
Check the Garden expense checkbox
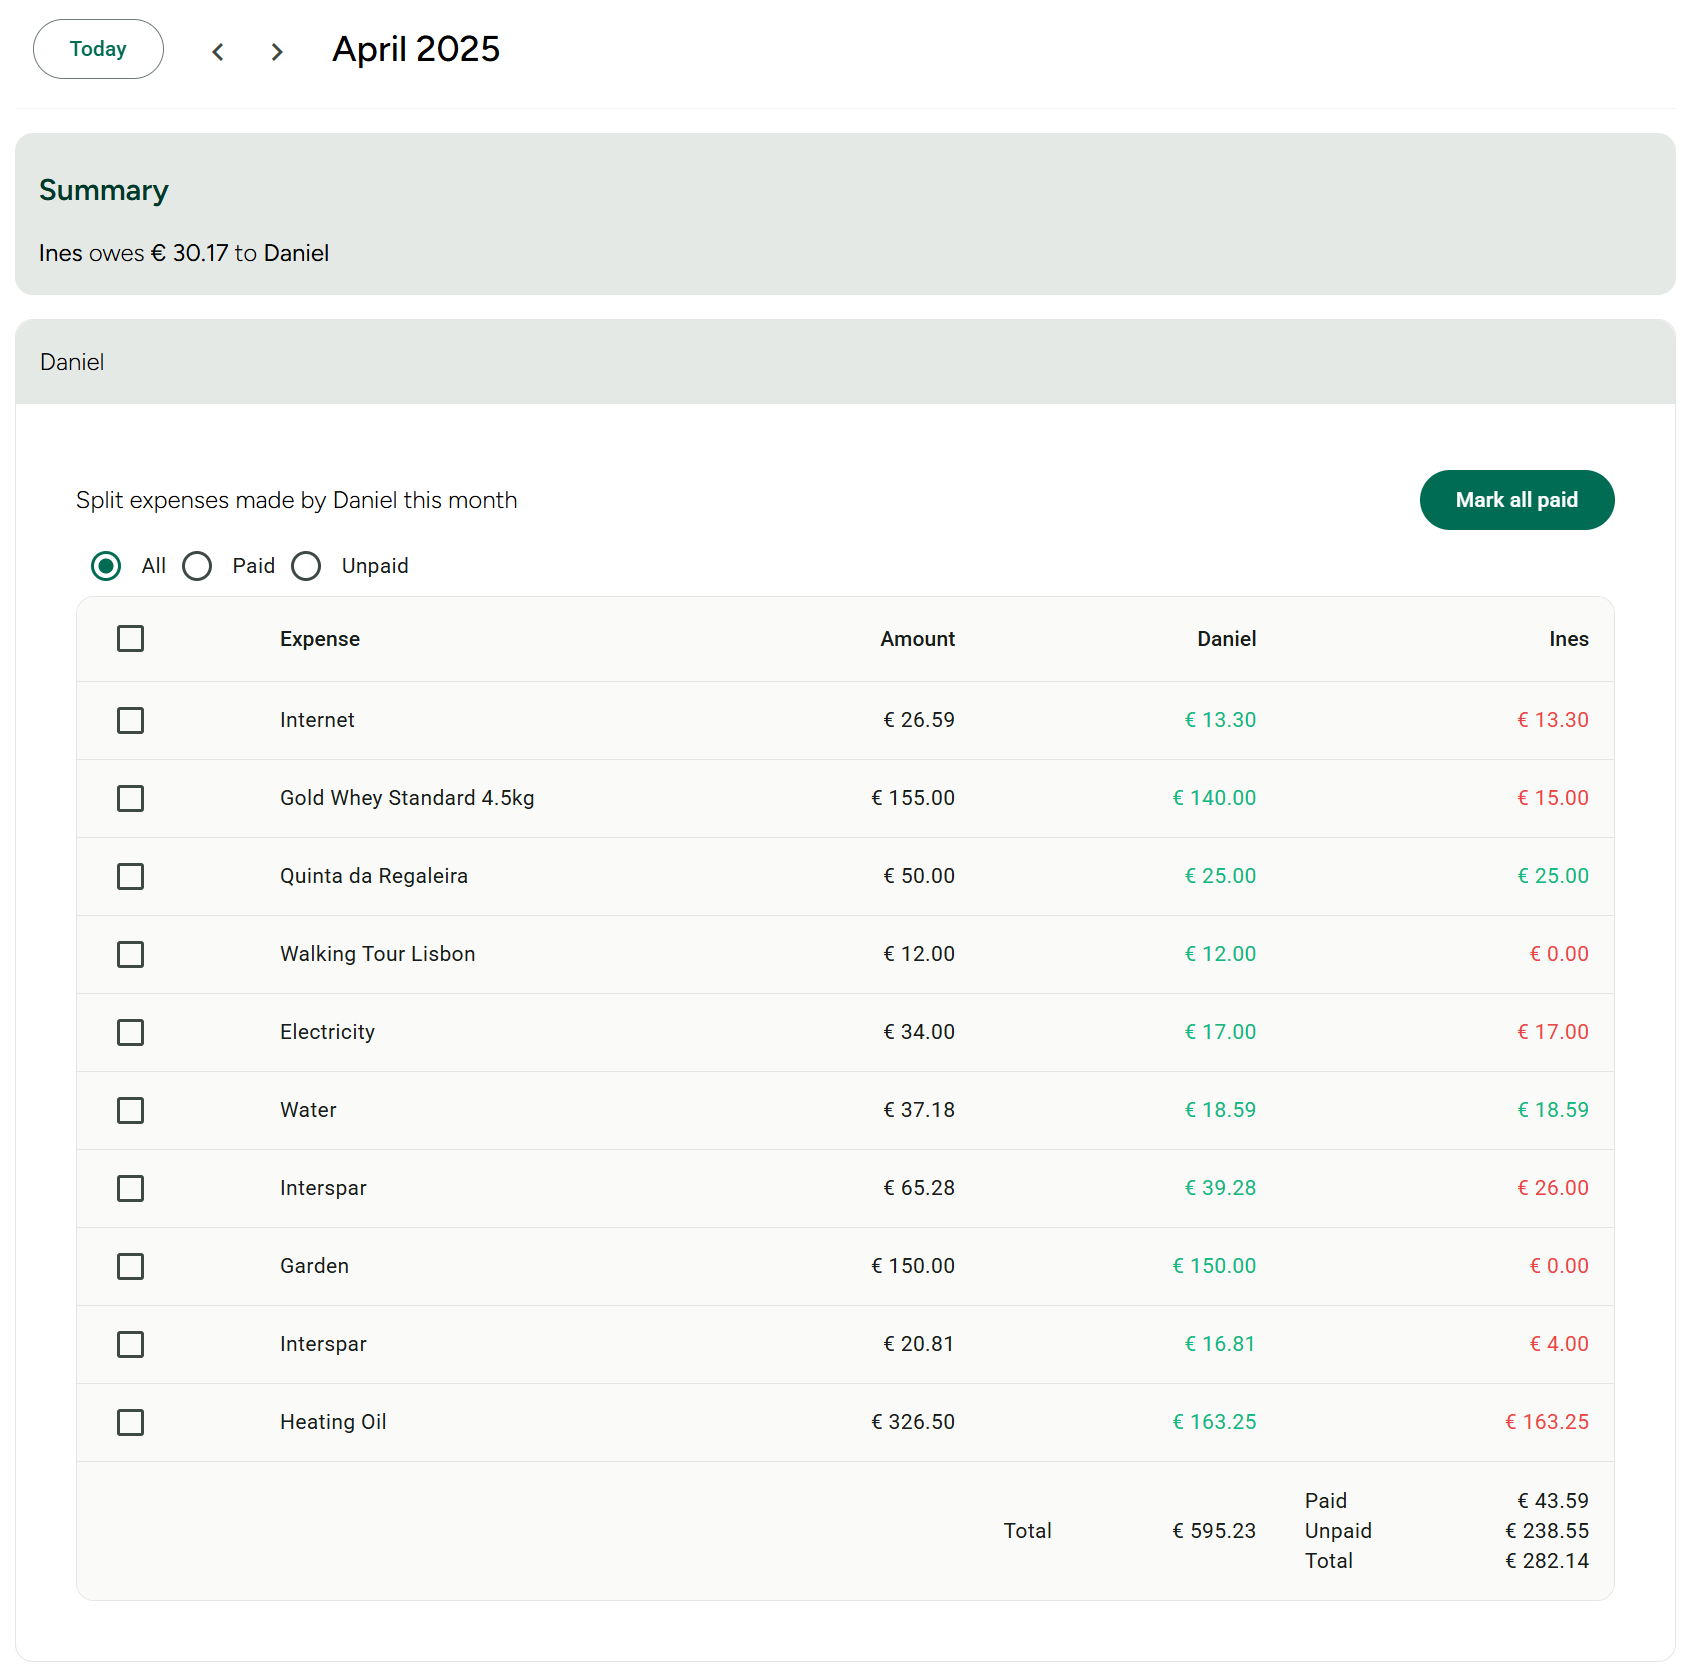click(x=130, y=1266)
